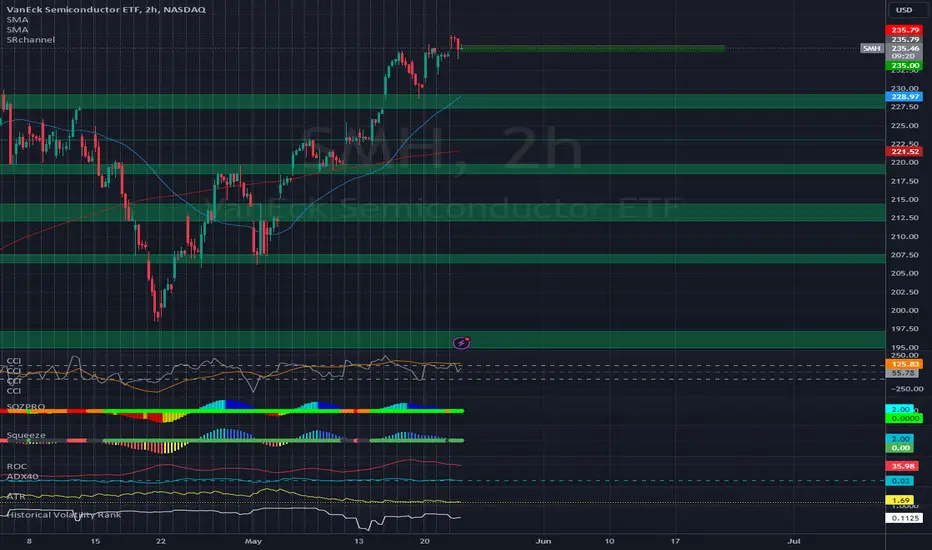Click the May label on time axis
Image resolution: width=932 pixels, height=550 pixels.
tap(253, 541)
